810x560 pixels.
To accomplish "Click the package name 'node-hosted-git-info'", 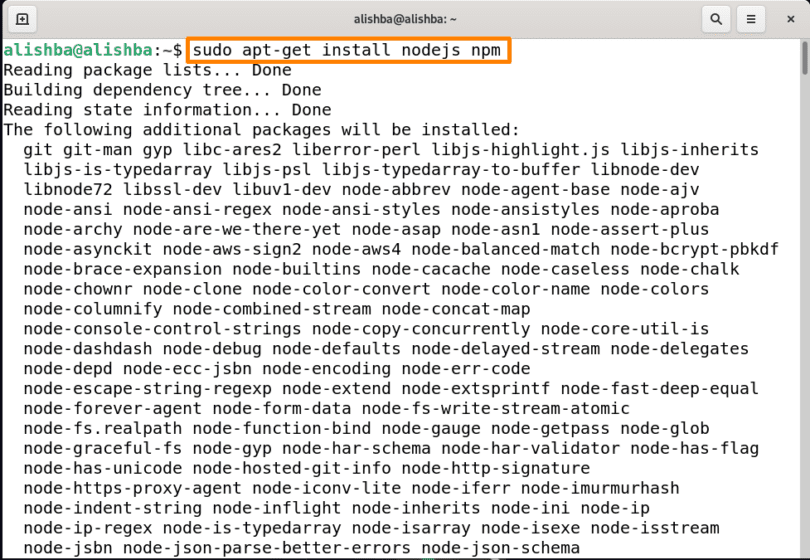I will 291,468.
